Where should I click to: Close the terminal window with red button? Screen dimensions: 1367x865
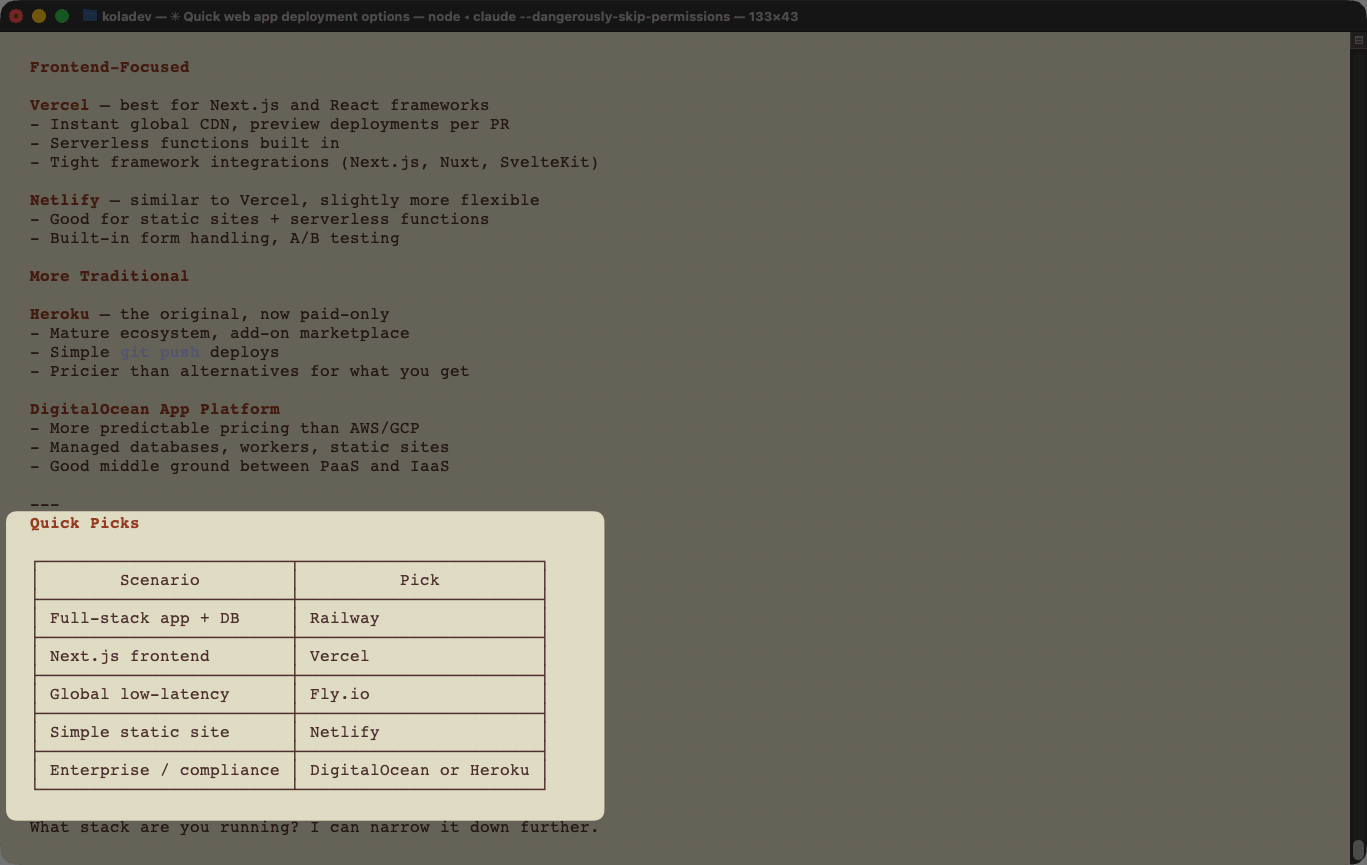16,16
